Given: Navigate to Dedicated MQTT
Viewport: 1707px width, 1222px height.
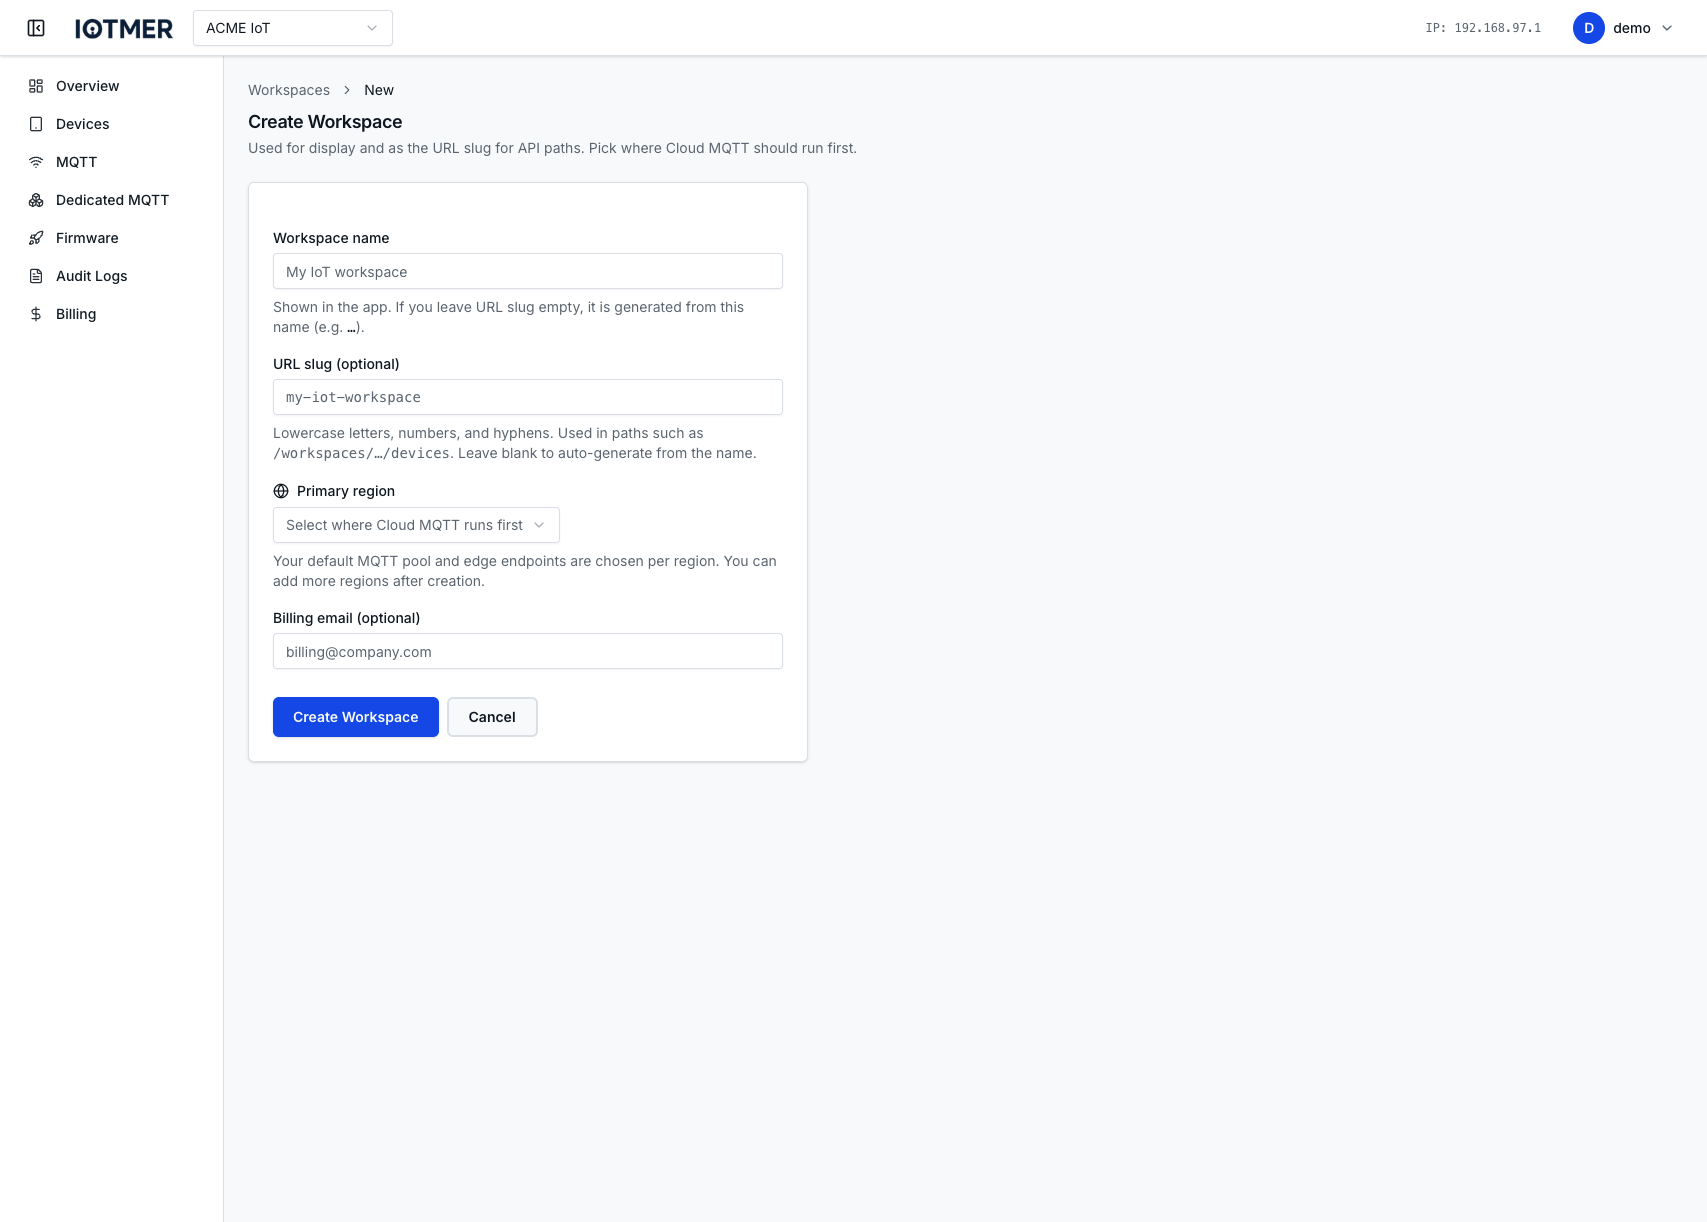Looking at the screenshot, I should 112,200.
